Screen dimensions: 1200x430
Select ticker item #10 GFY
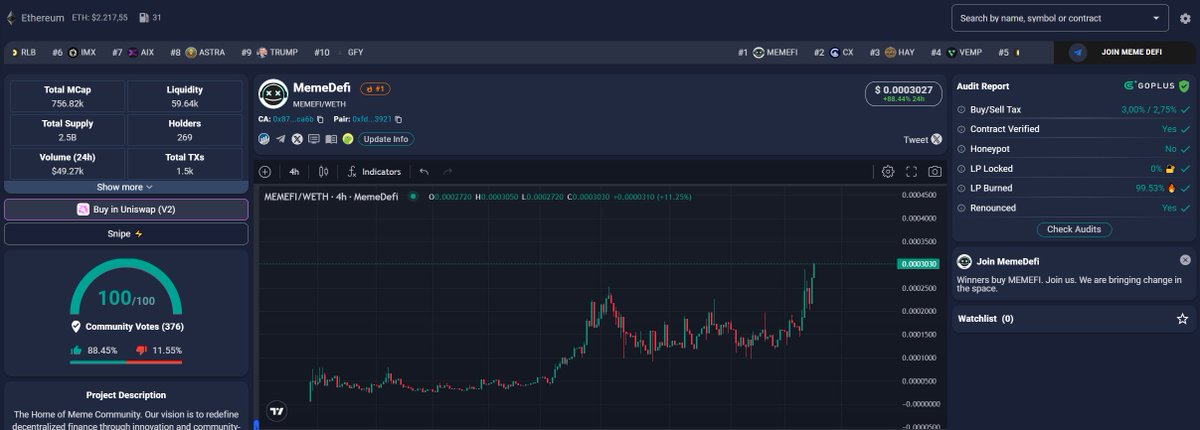point(338,52)
